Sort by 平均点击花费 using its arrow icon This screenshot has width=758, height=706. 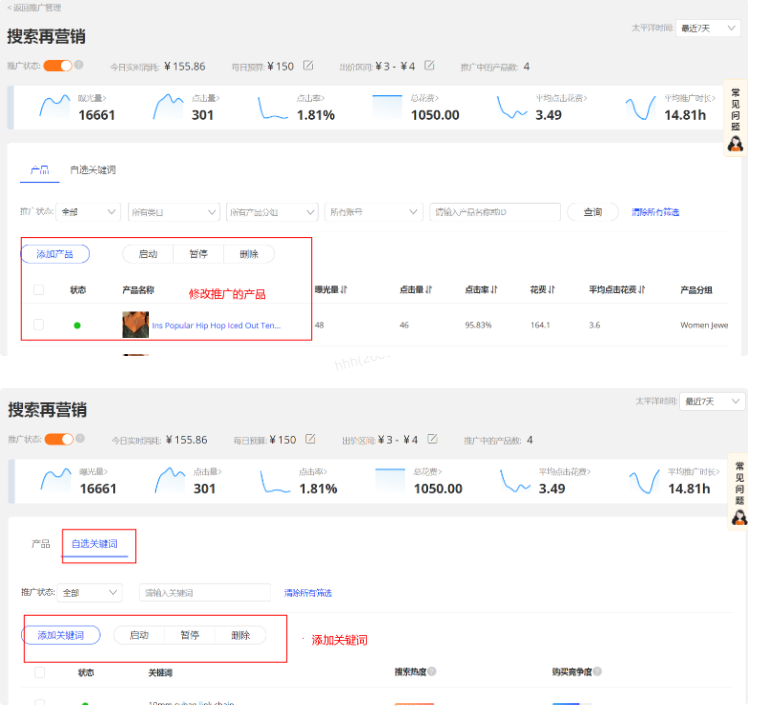642,290
